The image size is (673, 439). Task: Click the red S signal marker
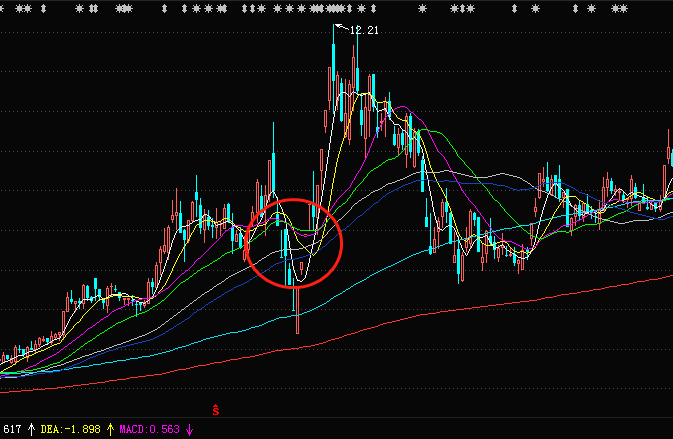[x=215, y=410]
